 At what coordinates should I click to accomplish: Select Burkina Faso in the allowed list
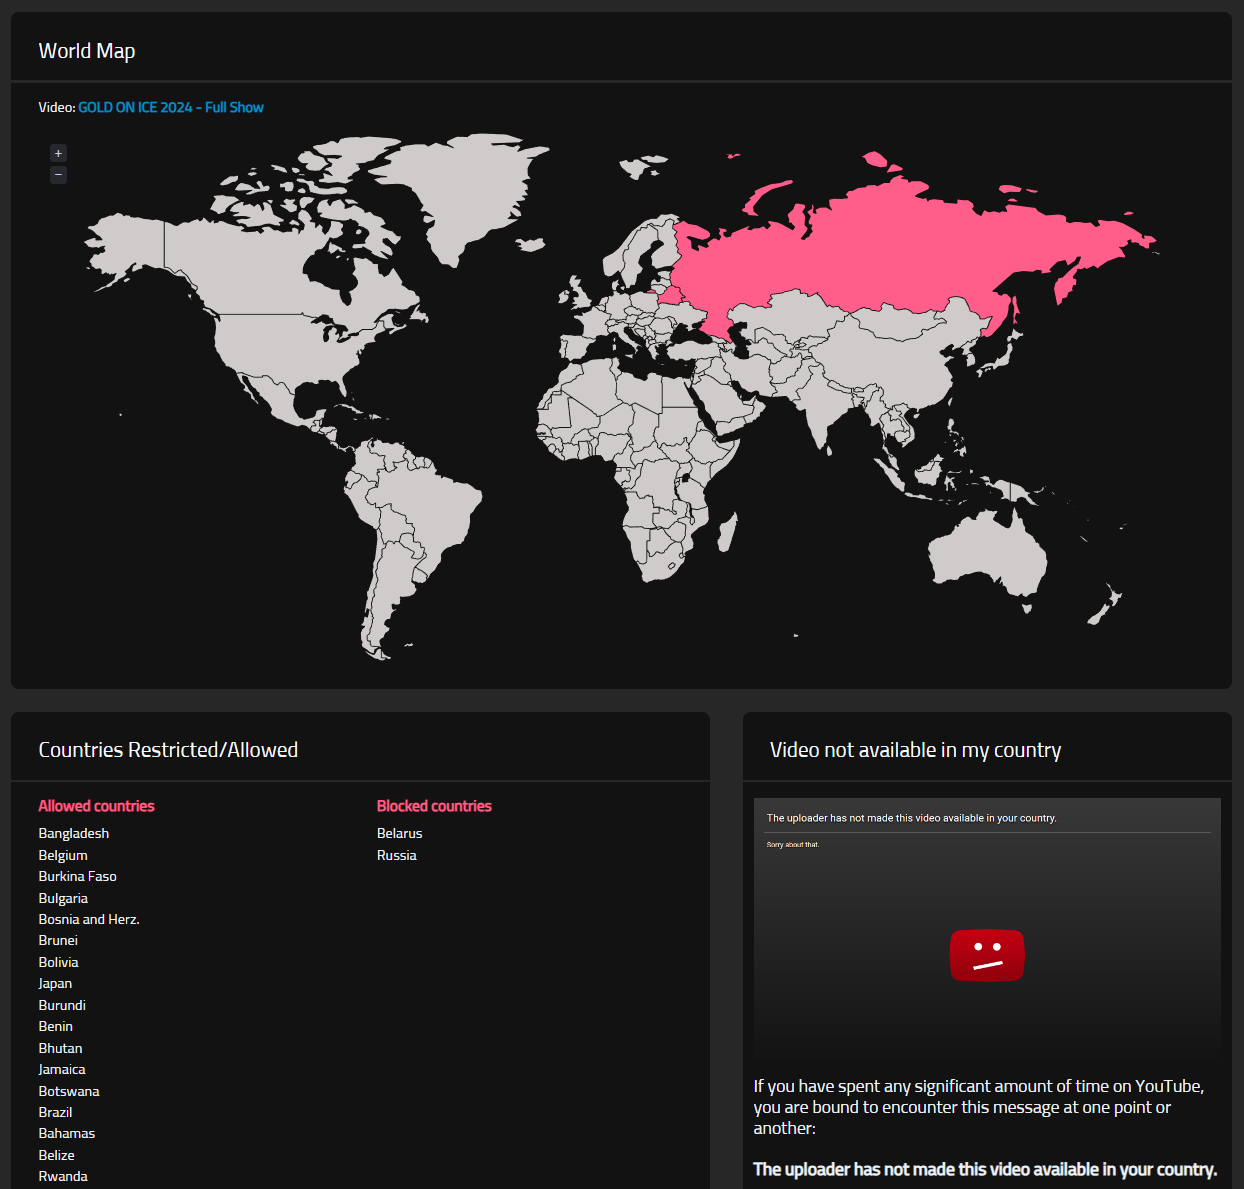point(77,876)
